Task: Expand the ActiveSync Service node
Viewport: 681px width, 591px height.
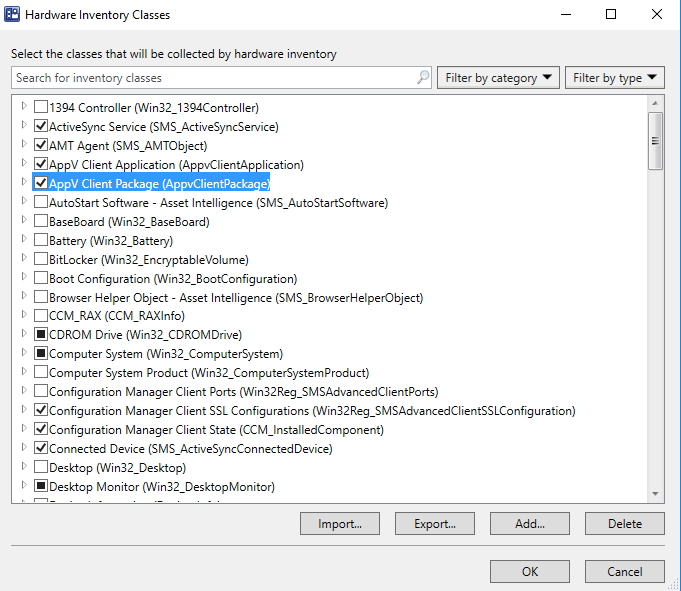Action: (24, 125)
